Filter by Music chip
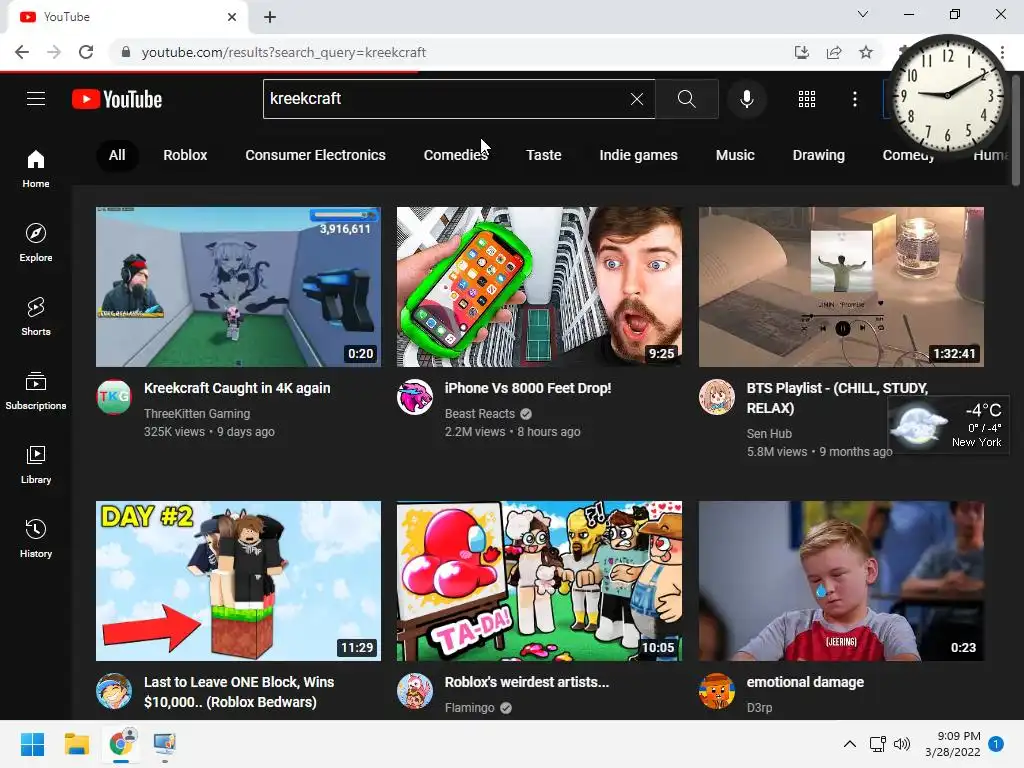 735,155
